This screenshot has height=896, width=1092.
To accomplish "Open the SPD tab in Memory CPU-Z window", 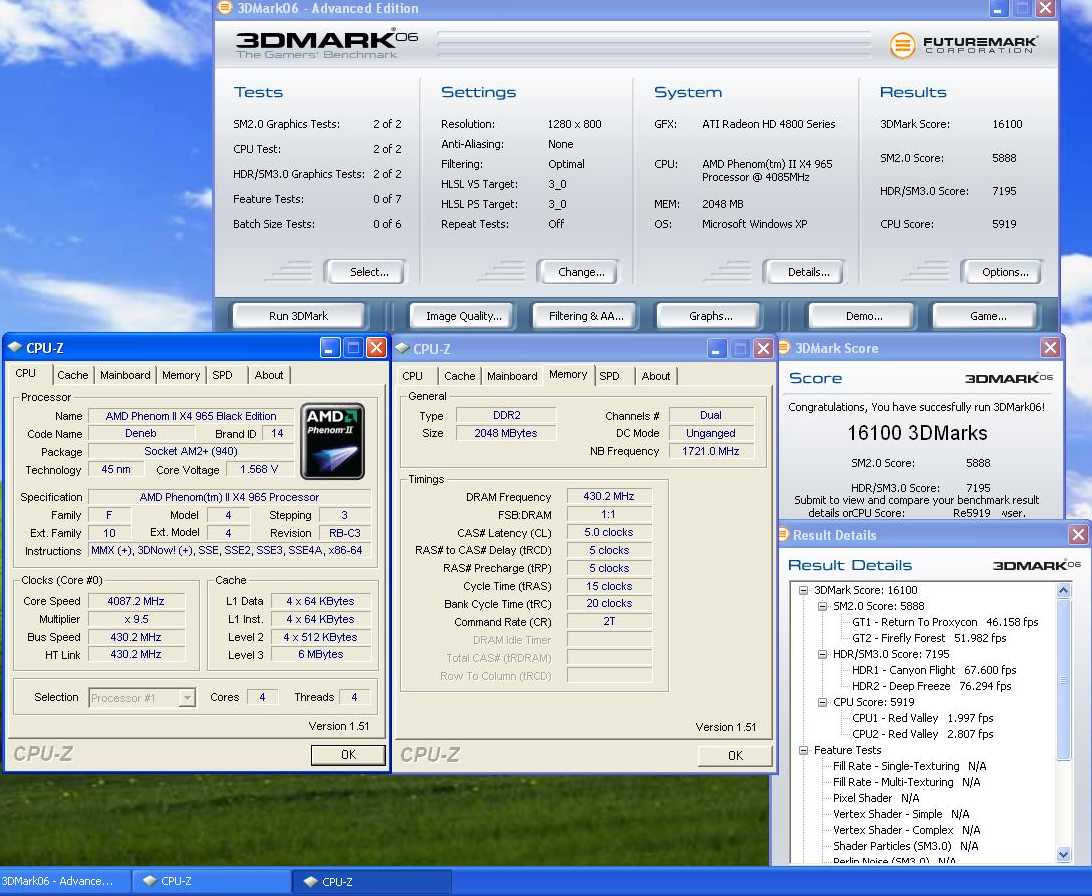I will tap(609, 376).
